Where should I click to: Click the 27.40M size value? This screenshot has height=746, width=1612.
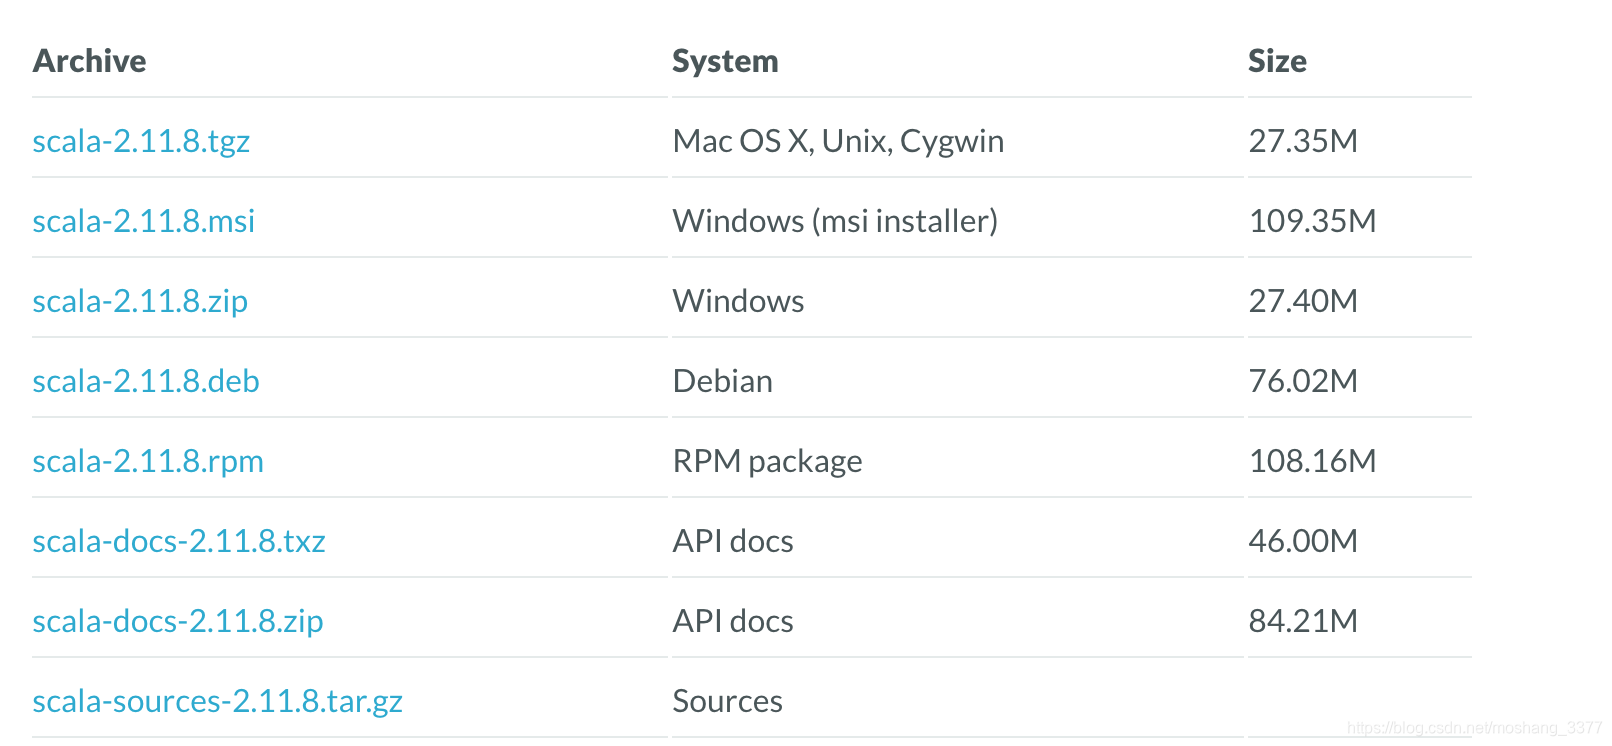tap(1303, 301)
